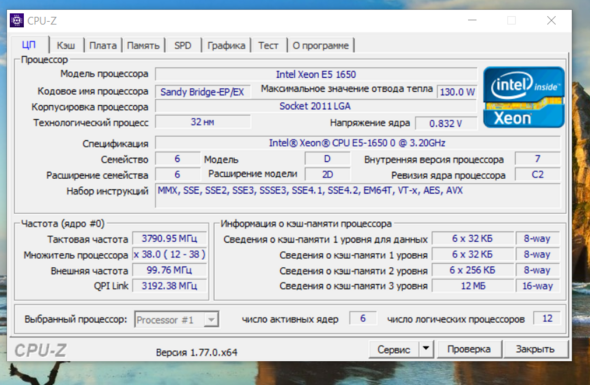Click the Проверка button
590x385 pixels.
click(x=469, y=349)
